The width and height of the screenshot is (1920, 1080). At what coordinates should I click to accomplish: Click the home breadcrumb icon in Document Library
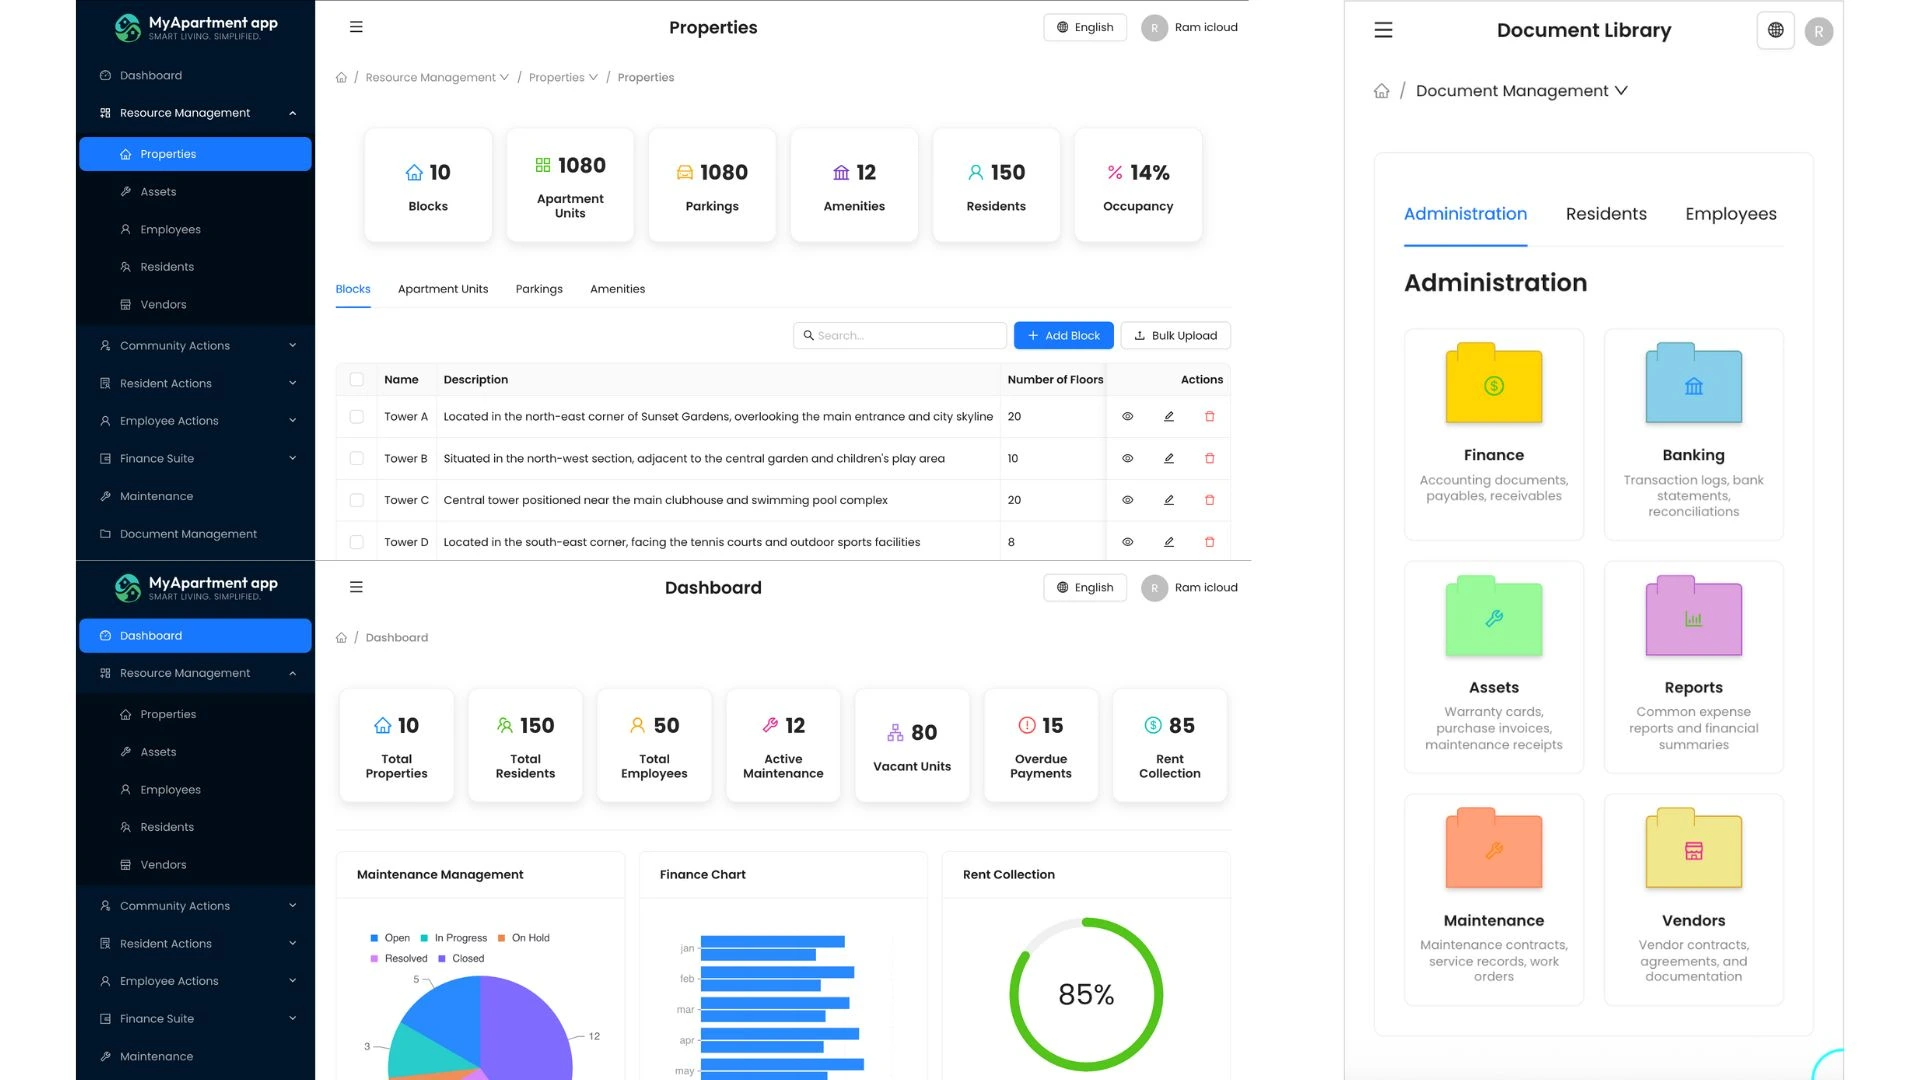(1381, 91)
